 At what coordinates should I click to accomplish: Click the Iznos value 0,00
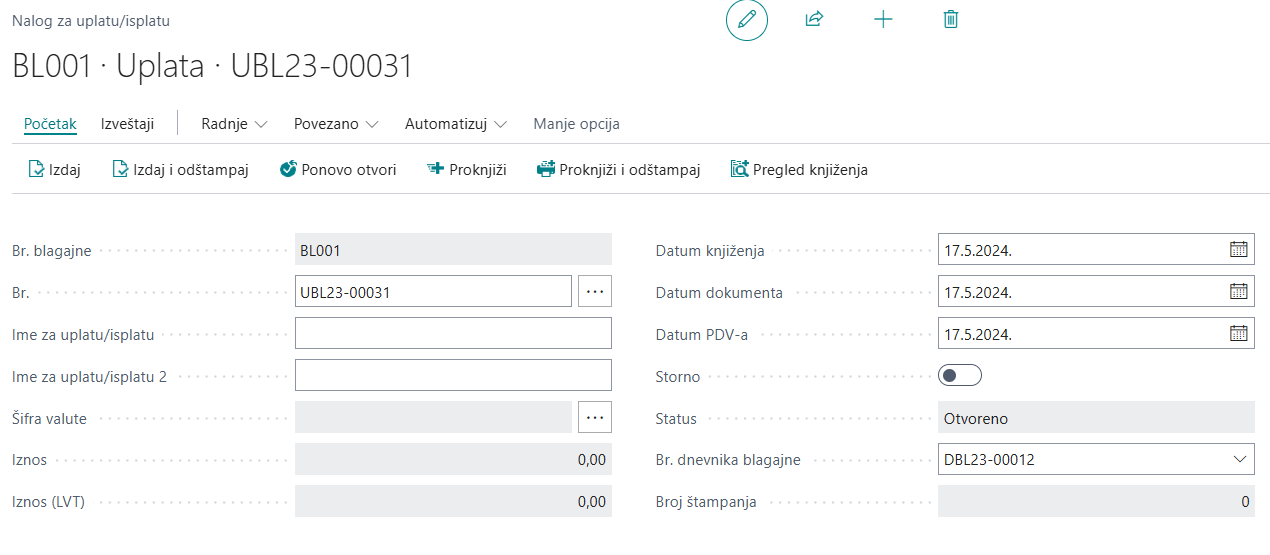(x=453, y=459)
